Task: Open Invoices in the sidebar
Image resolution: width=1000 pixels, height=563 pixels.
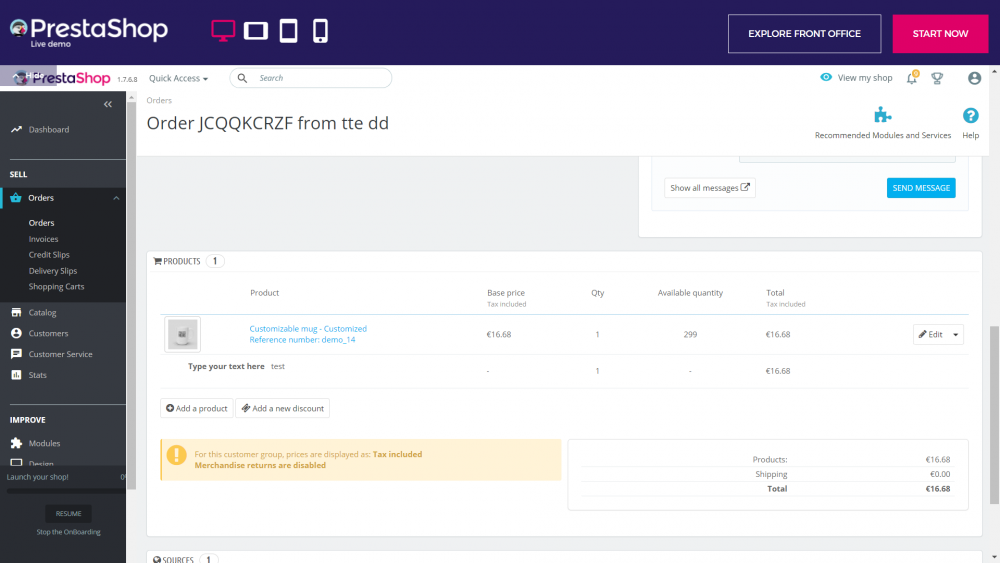Action: pyautogui.click(x=43, y=239)
